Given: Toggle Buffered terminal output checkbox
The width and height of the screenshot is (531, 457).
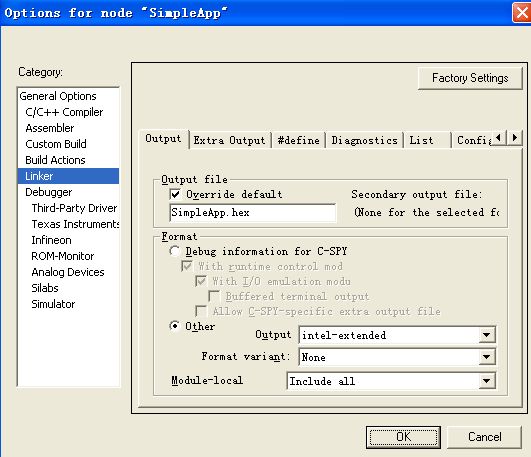Looking at the screenshot, I should 214,296.
